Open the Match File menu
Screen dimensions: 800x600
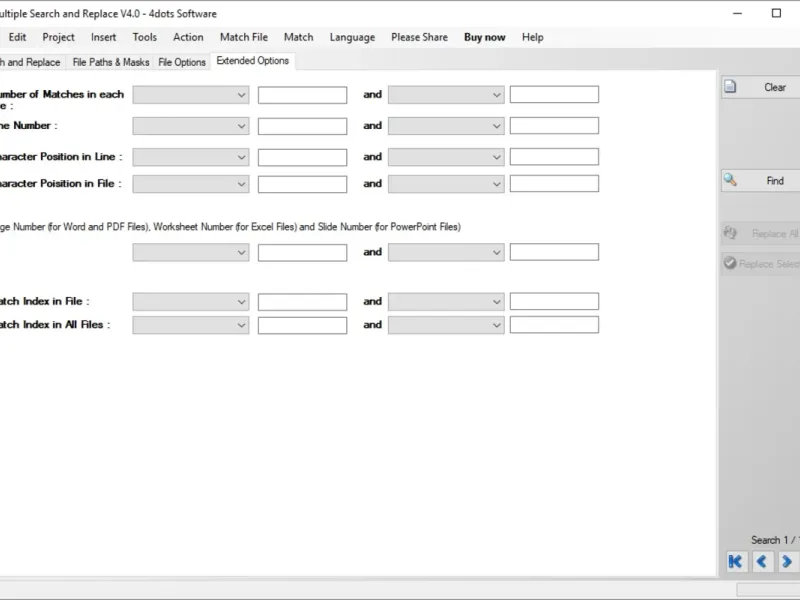tap(243, 37)
